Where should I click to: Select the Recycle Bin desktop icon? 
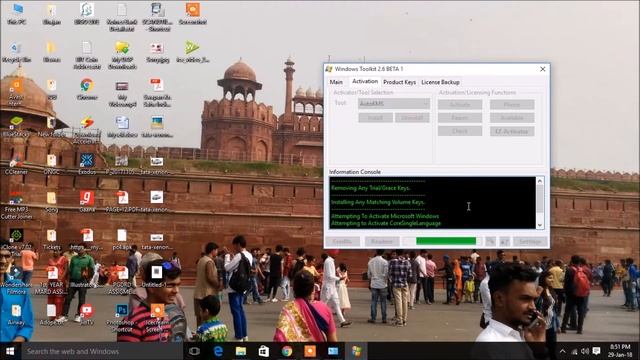click(x=16, y=52)
